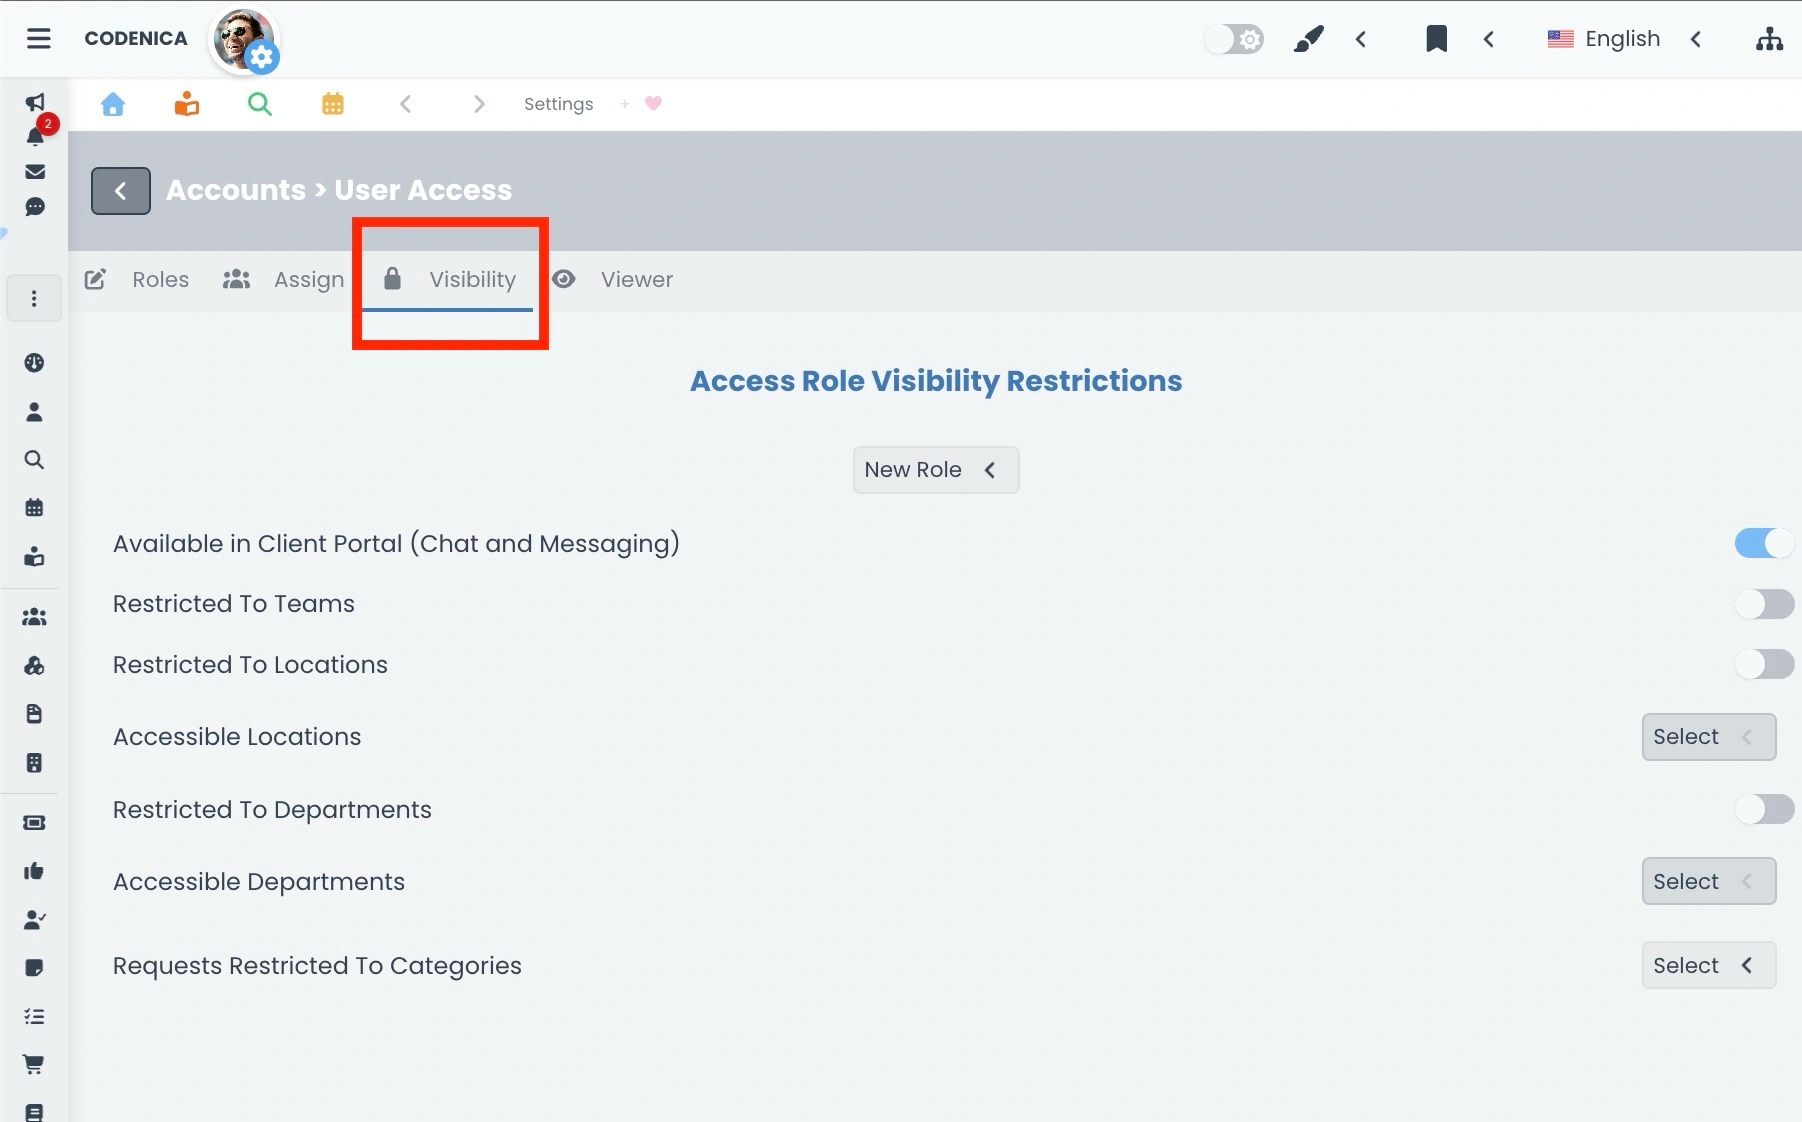Open the calendar icon in the top toolbar

tap(333, 103)
